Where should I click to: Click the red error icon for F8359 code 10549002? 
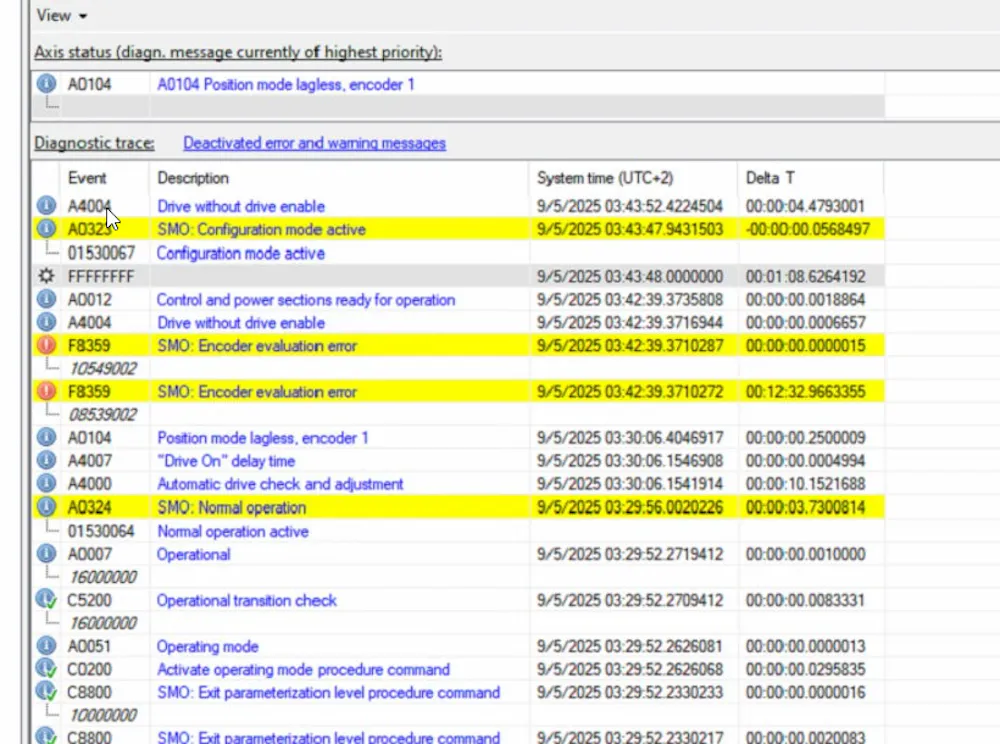coord(46,345)
